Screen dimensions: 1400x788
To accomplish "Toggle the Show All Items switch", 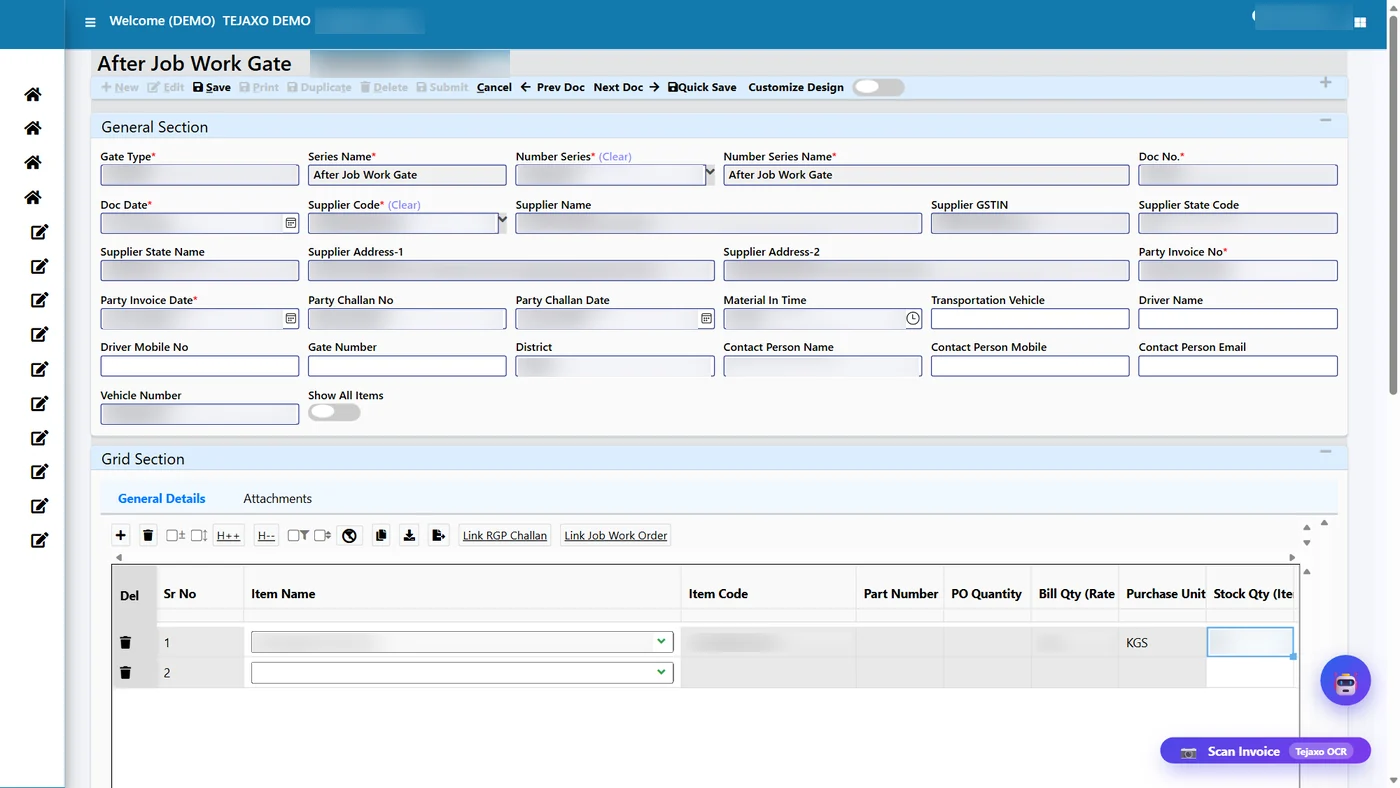I will click(x=334, y=412).
